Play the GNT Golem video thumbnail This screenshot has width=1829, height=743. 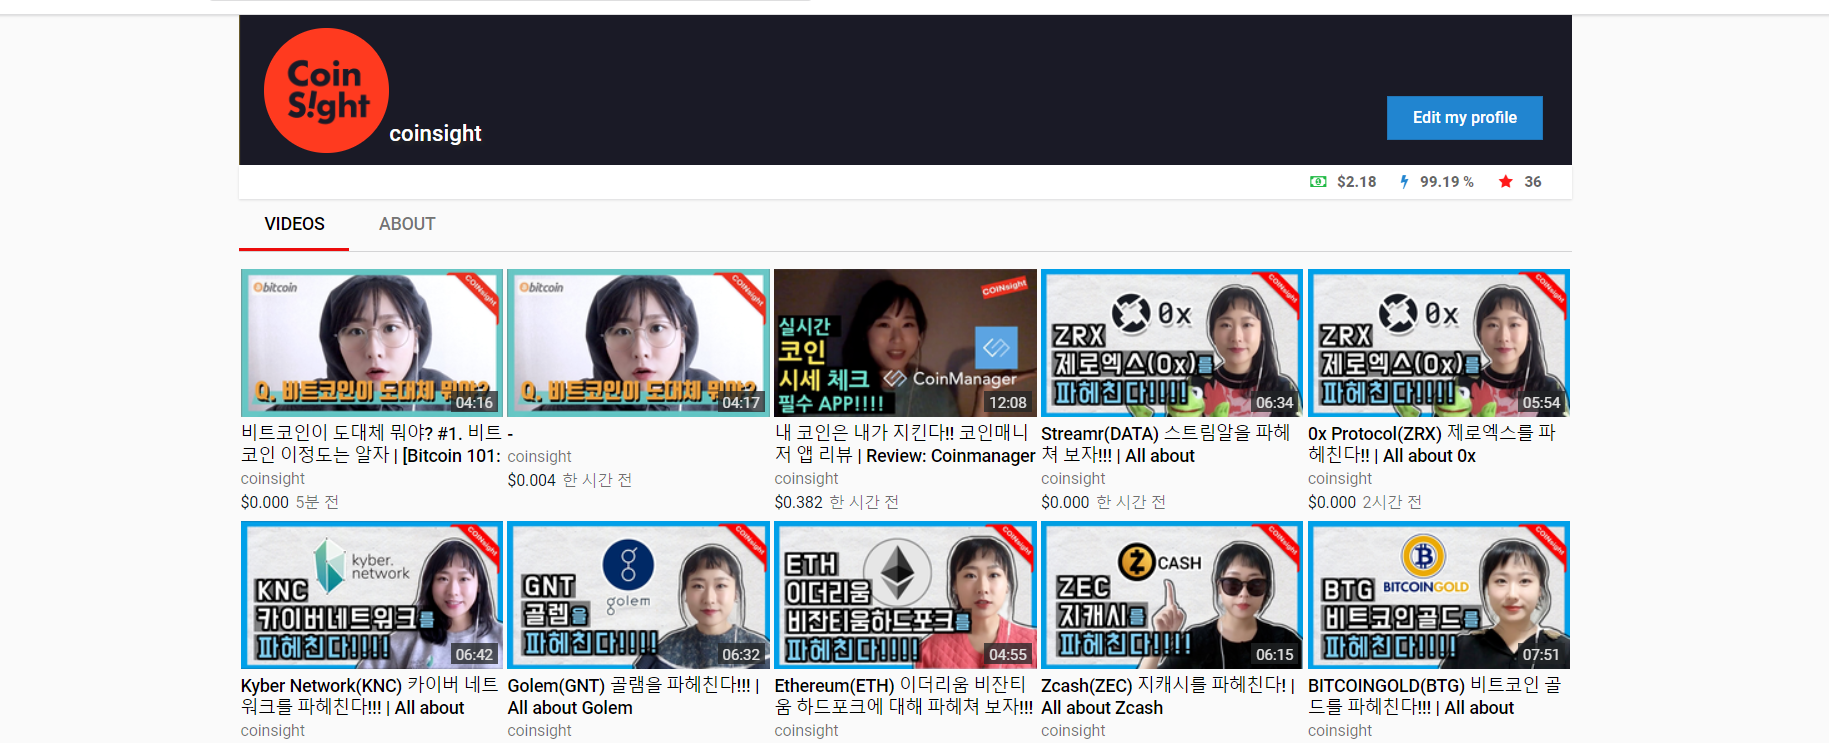pos(638,595)
